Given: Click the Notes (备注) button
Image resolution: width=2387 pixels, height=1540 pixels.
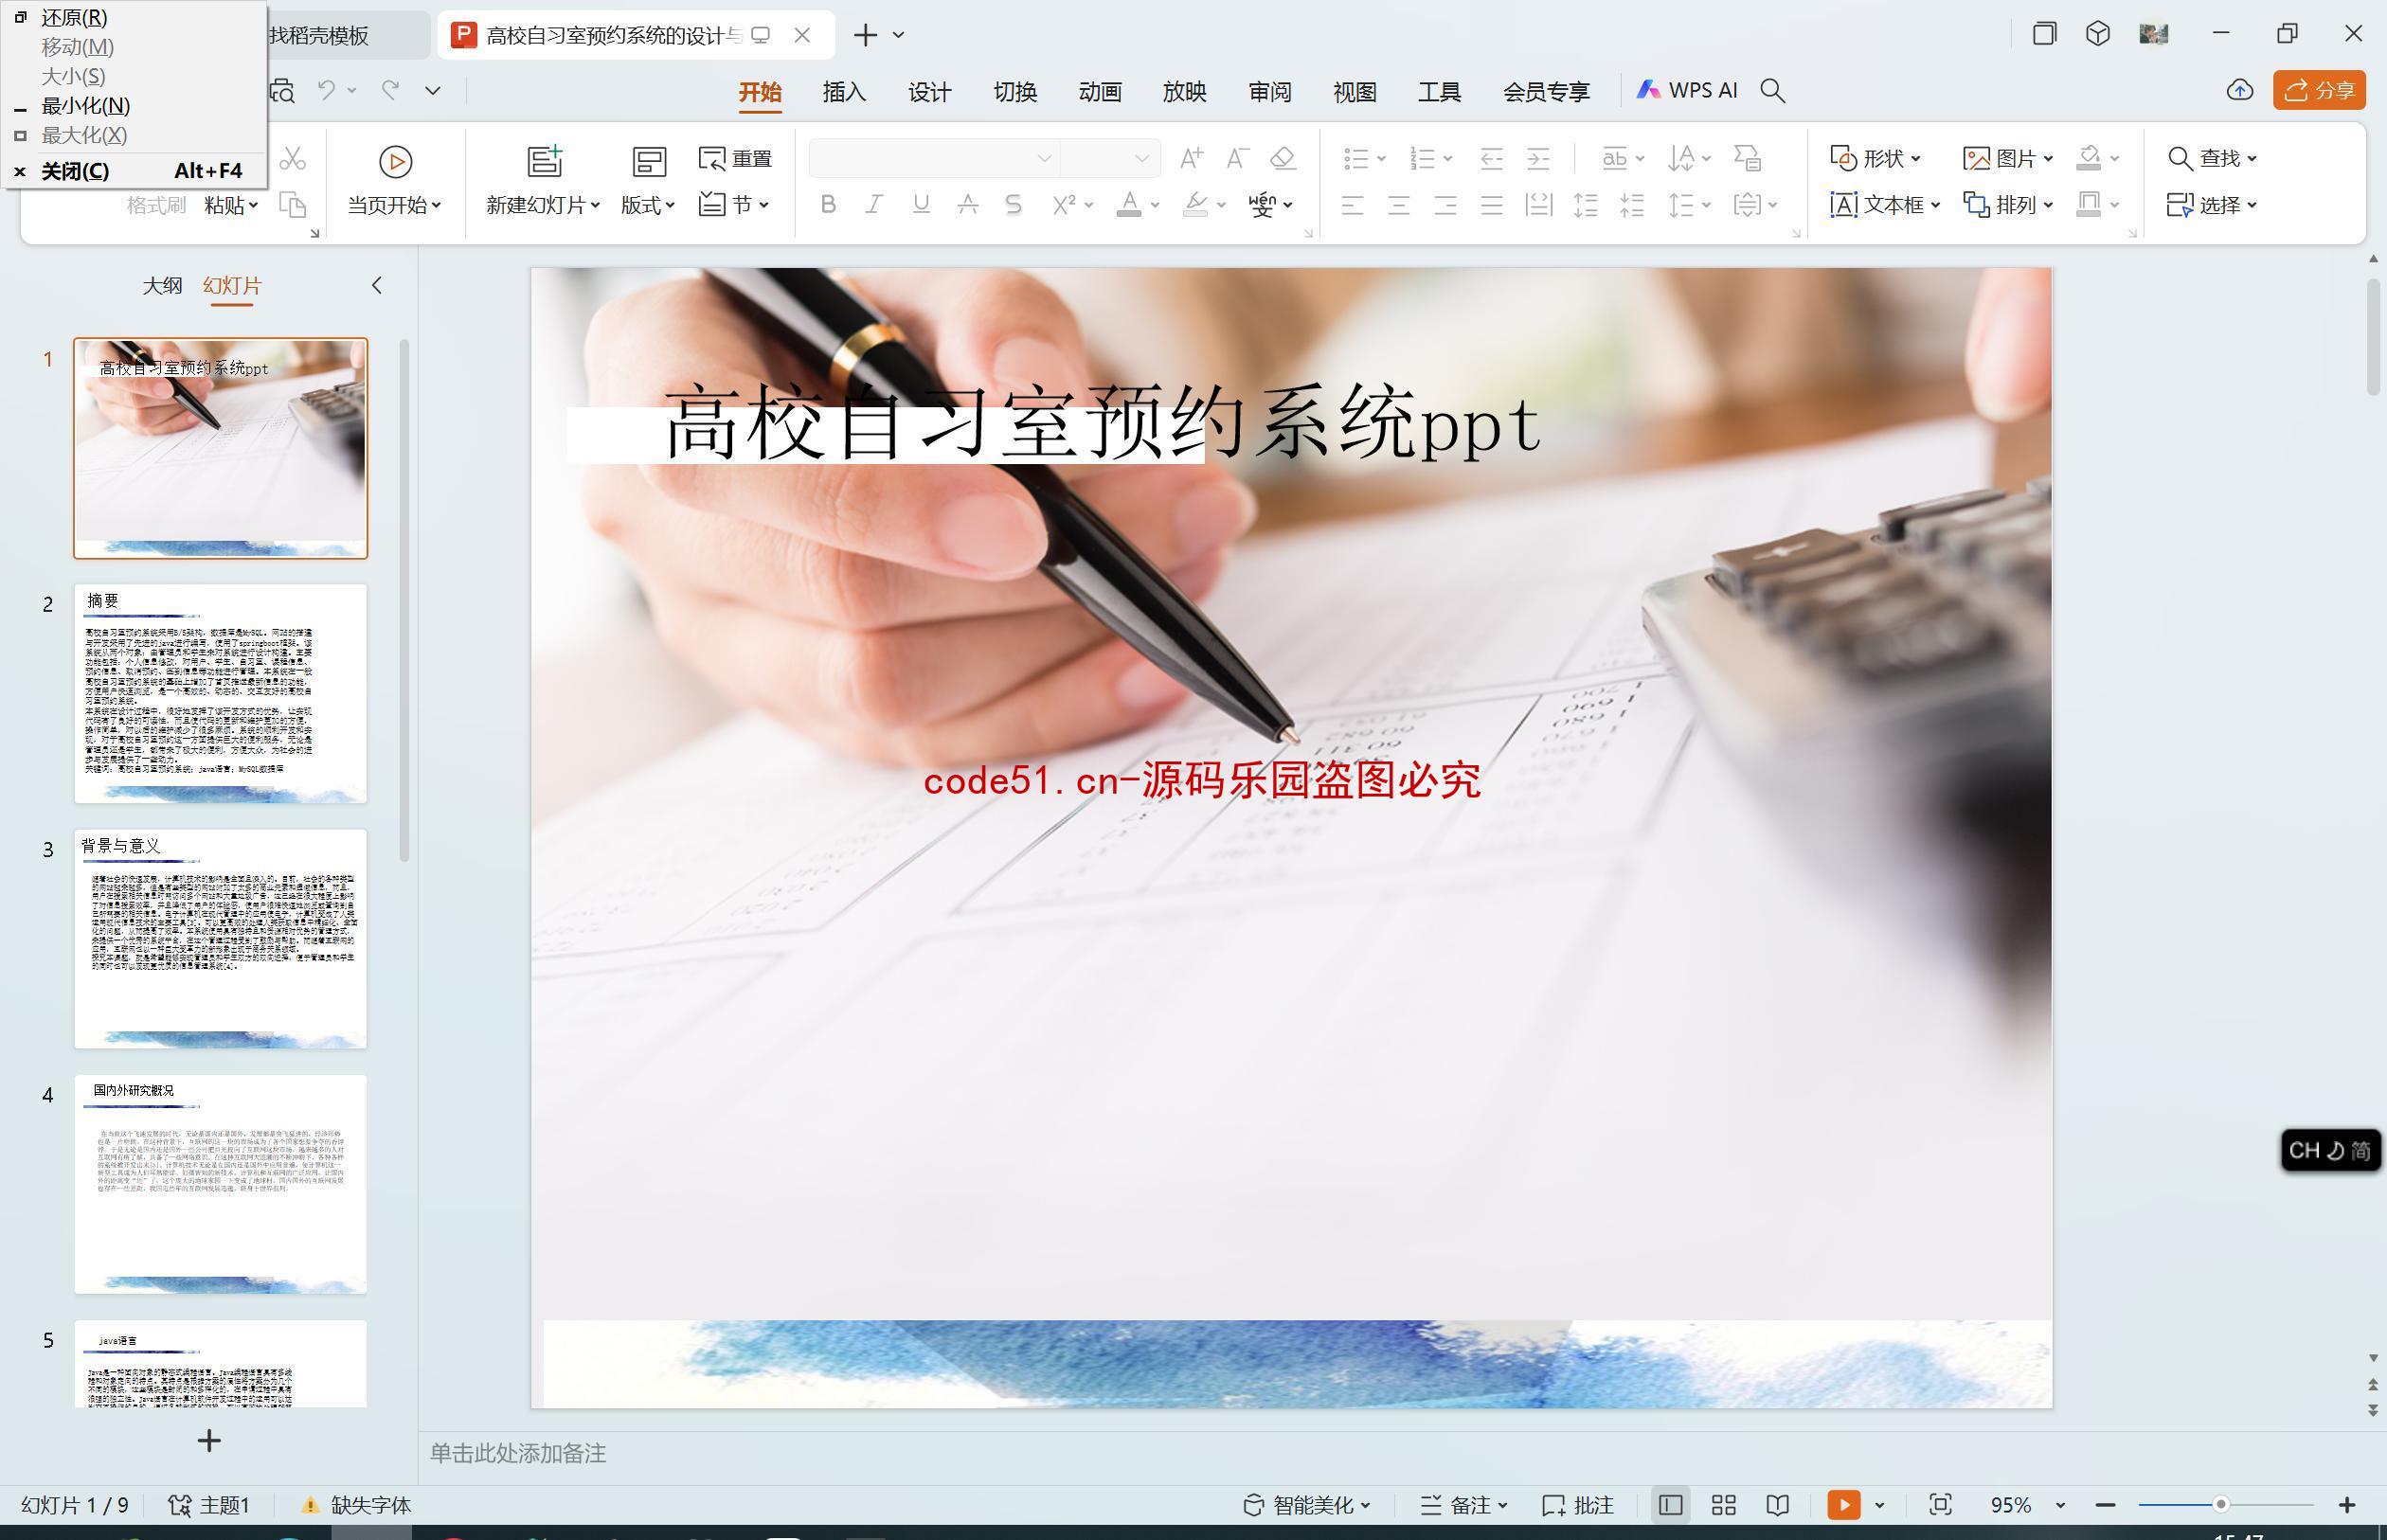Looking at the screenshot, I should coord(1464,1505).
